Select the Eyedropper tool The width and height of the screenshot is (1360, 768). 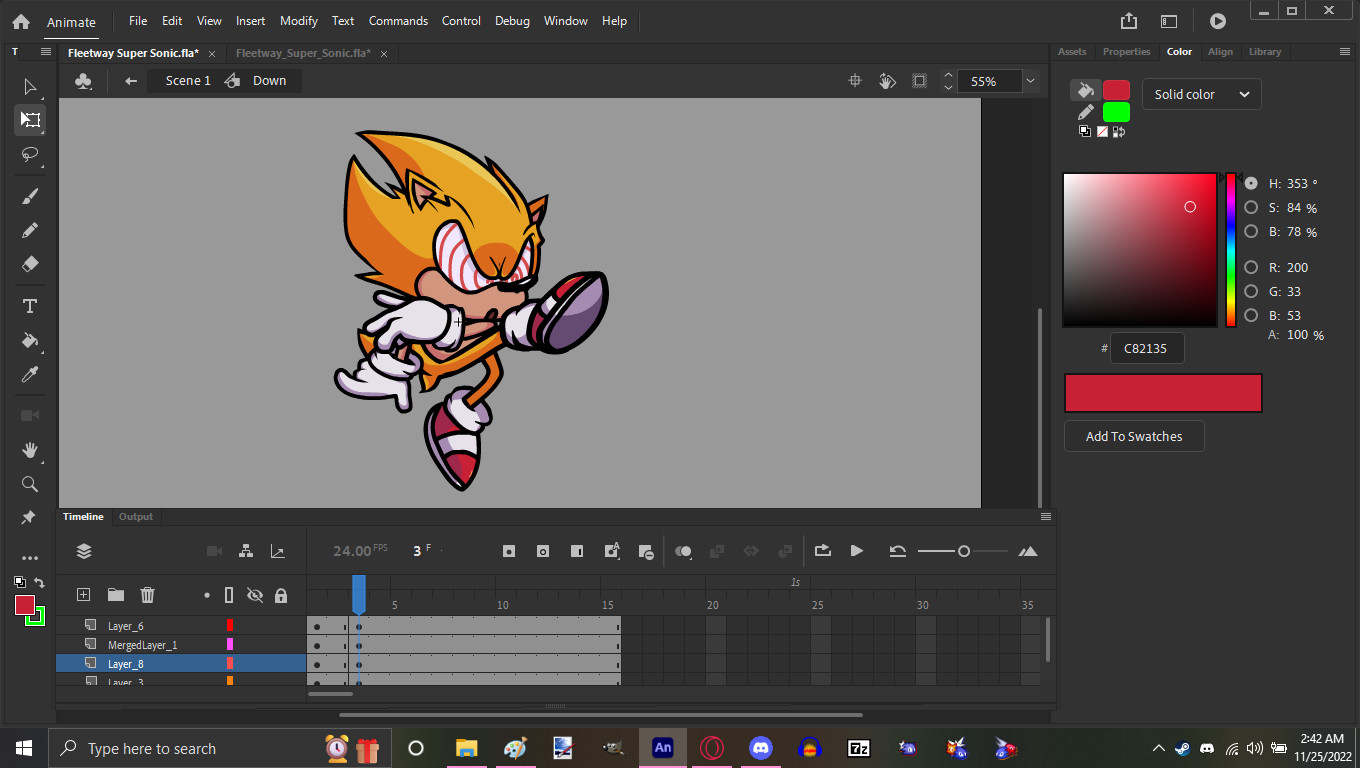[x=30, y=374]
